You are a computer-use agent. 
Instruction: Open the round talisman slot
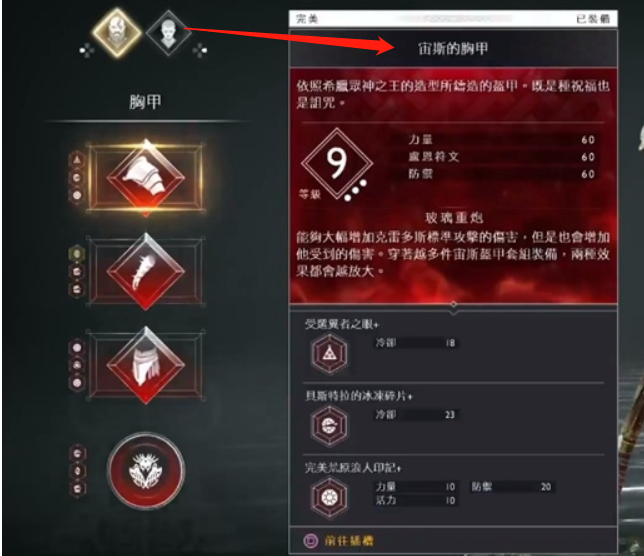pos(146,471)
